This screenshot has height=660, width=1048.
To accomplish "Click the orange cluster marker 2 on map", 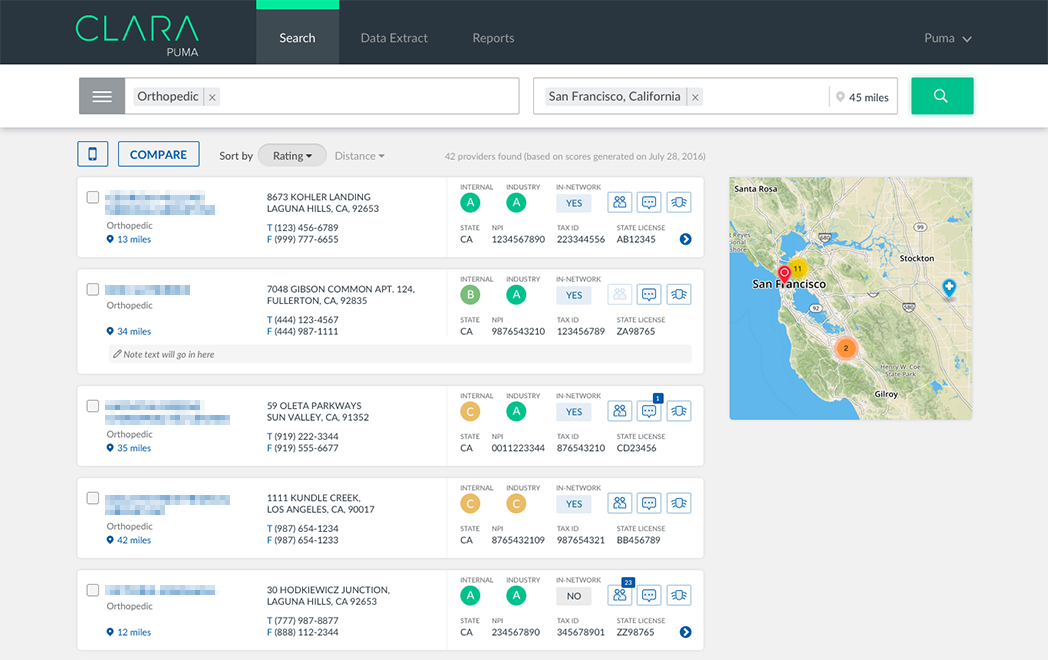I will pyautogui.click(x=845, y=348).
